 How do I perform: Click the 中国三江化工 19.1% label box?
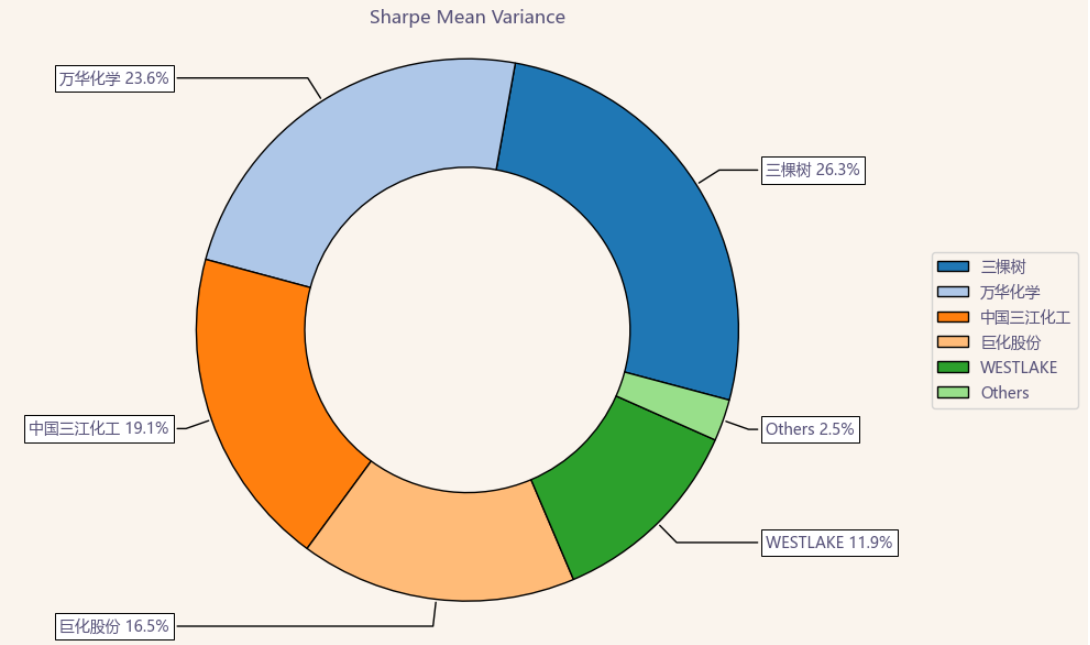[99, 428]
